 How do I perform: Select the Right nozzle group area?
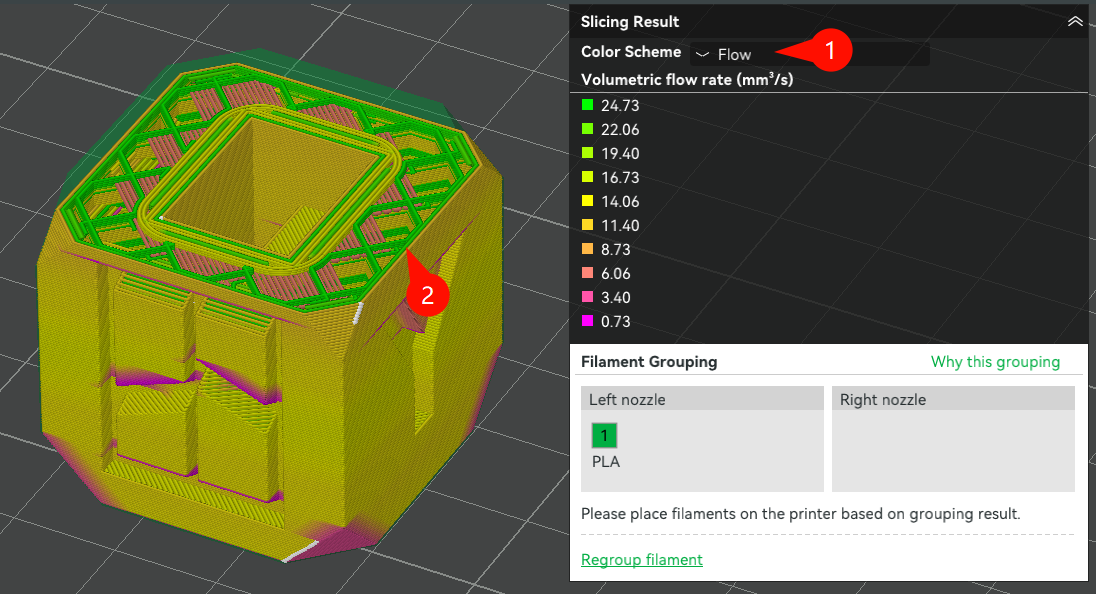(953, 450)
